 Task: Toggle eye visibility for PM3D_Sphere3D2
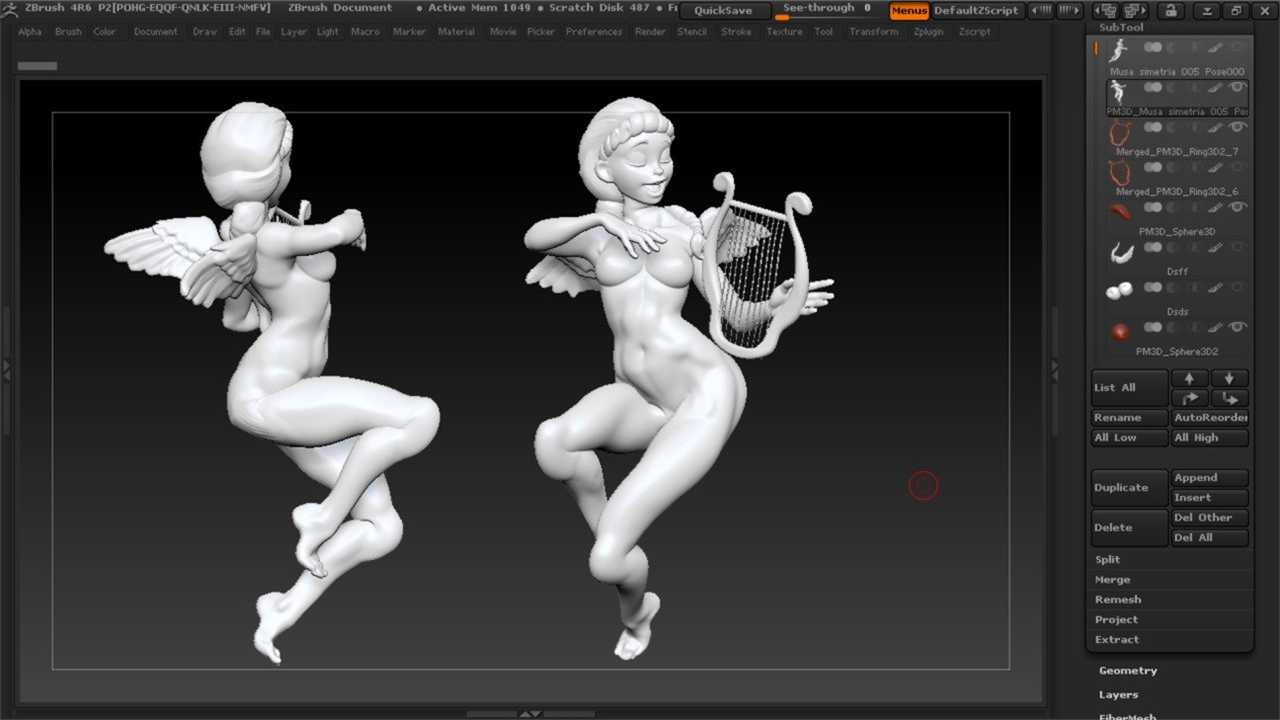click(1238, 327)
